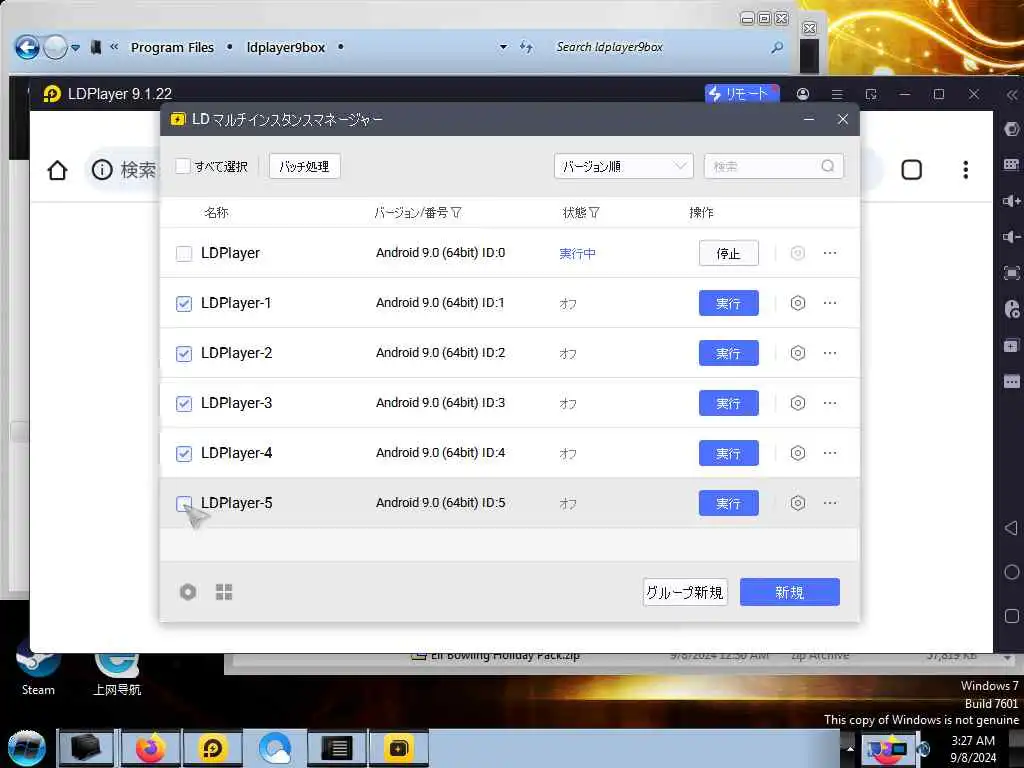Check the LDPlayer ID:0 row checkbox
The height and width of the screenshot is (768, 1024).
point(184,253)
